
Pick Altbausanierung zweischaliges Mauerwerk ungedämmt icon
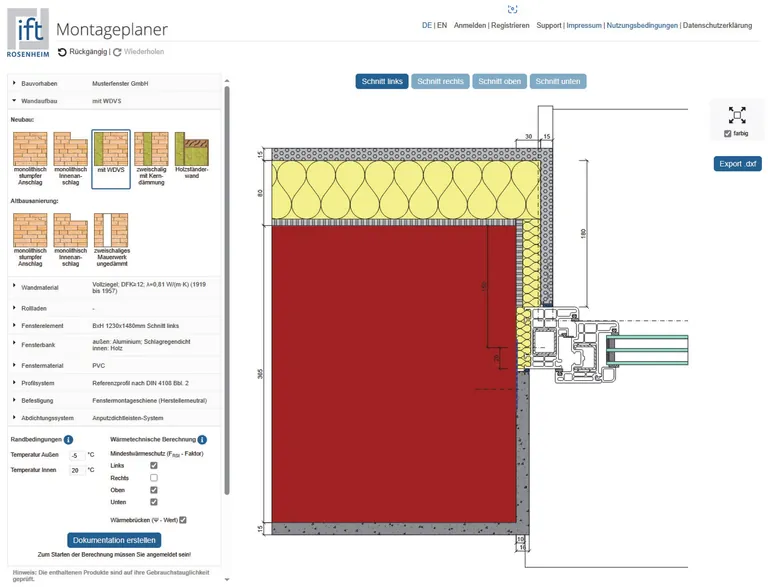click(111, 229)
